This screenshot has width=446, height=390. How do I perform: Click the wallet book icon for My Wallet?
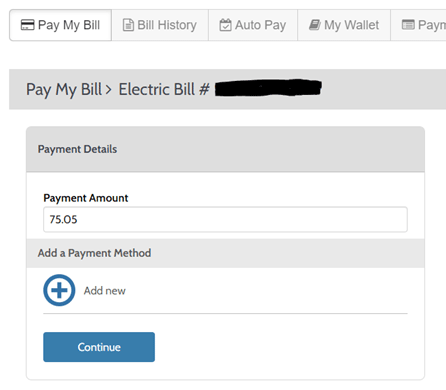click(x=315, y=25)
